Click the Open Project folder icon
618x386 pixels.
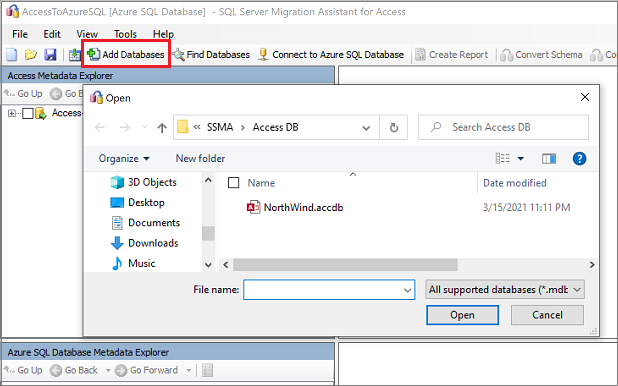click(x=31, y=54)
